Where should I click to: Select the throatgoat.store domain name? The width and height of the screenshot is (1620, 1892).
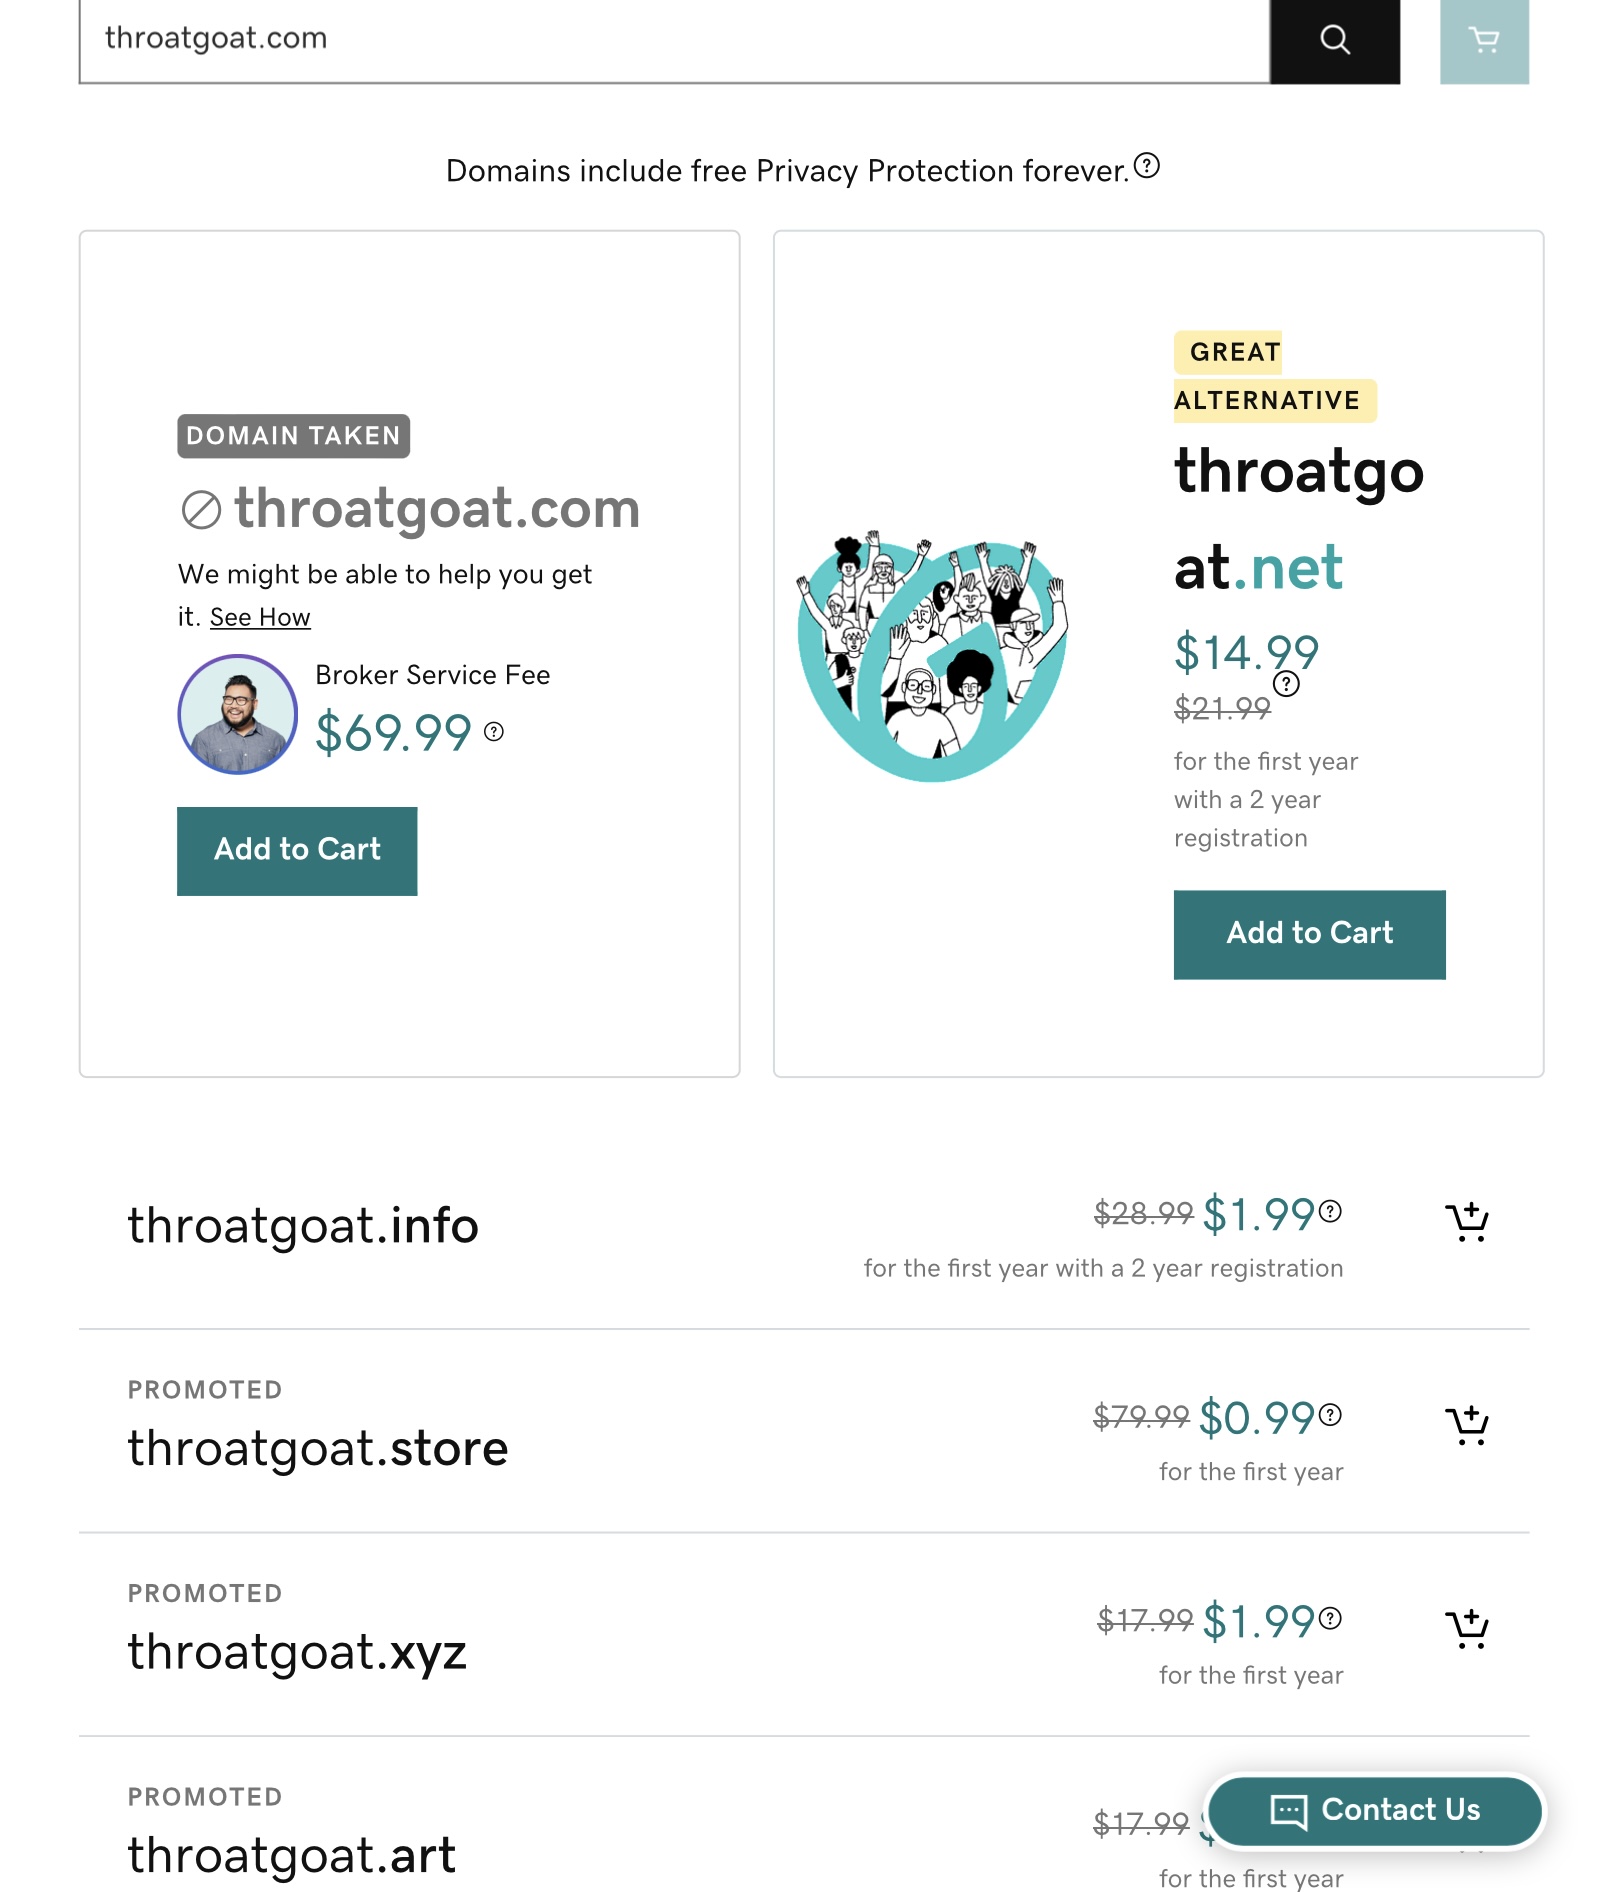(318, 1449)
